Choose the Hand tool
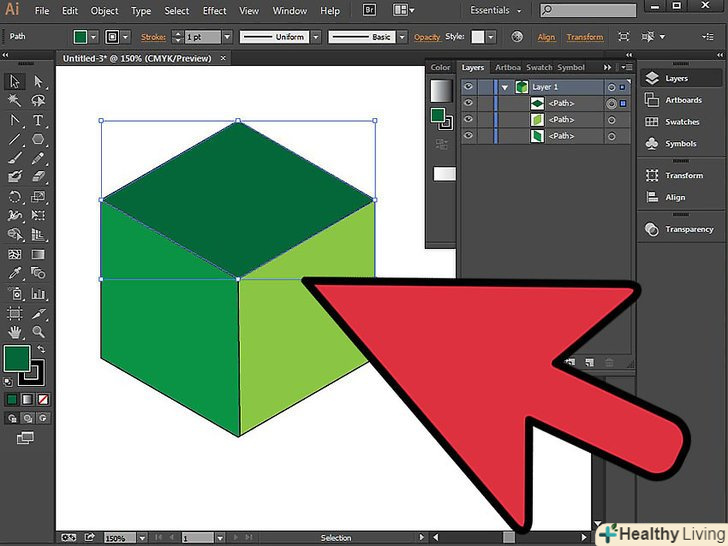 coord(15,331)
